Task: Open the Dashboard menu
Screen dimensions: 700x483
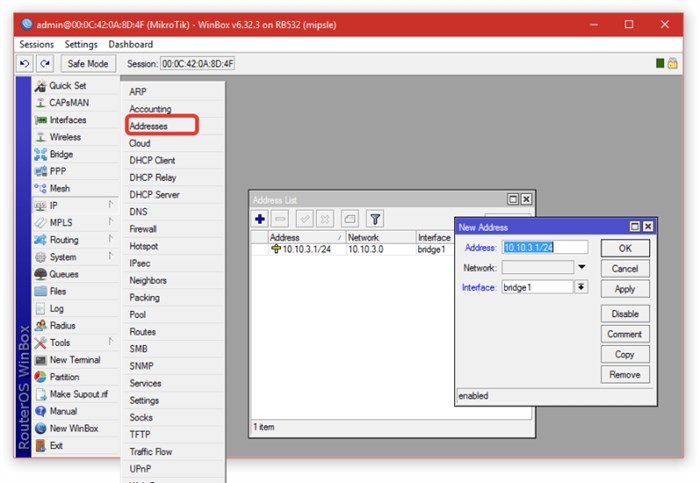Action: point(131,44)
